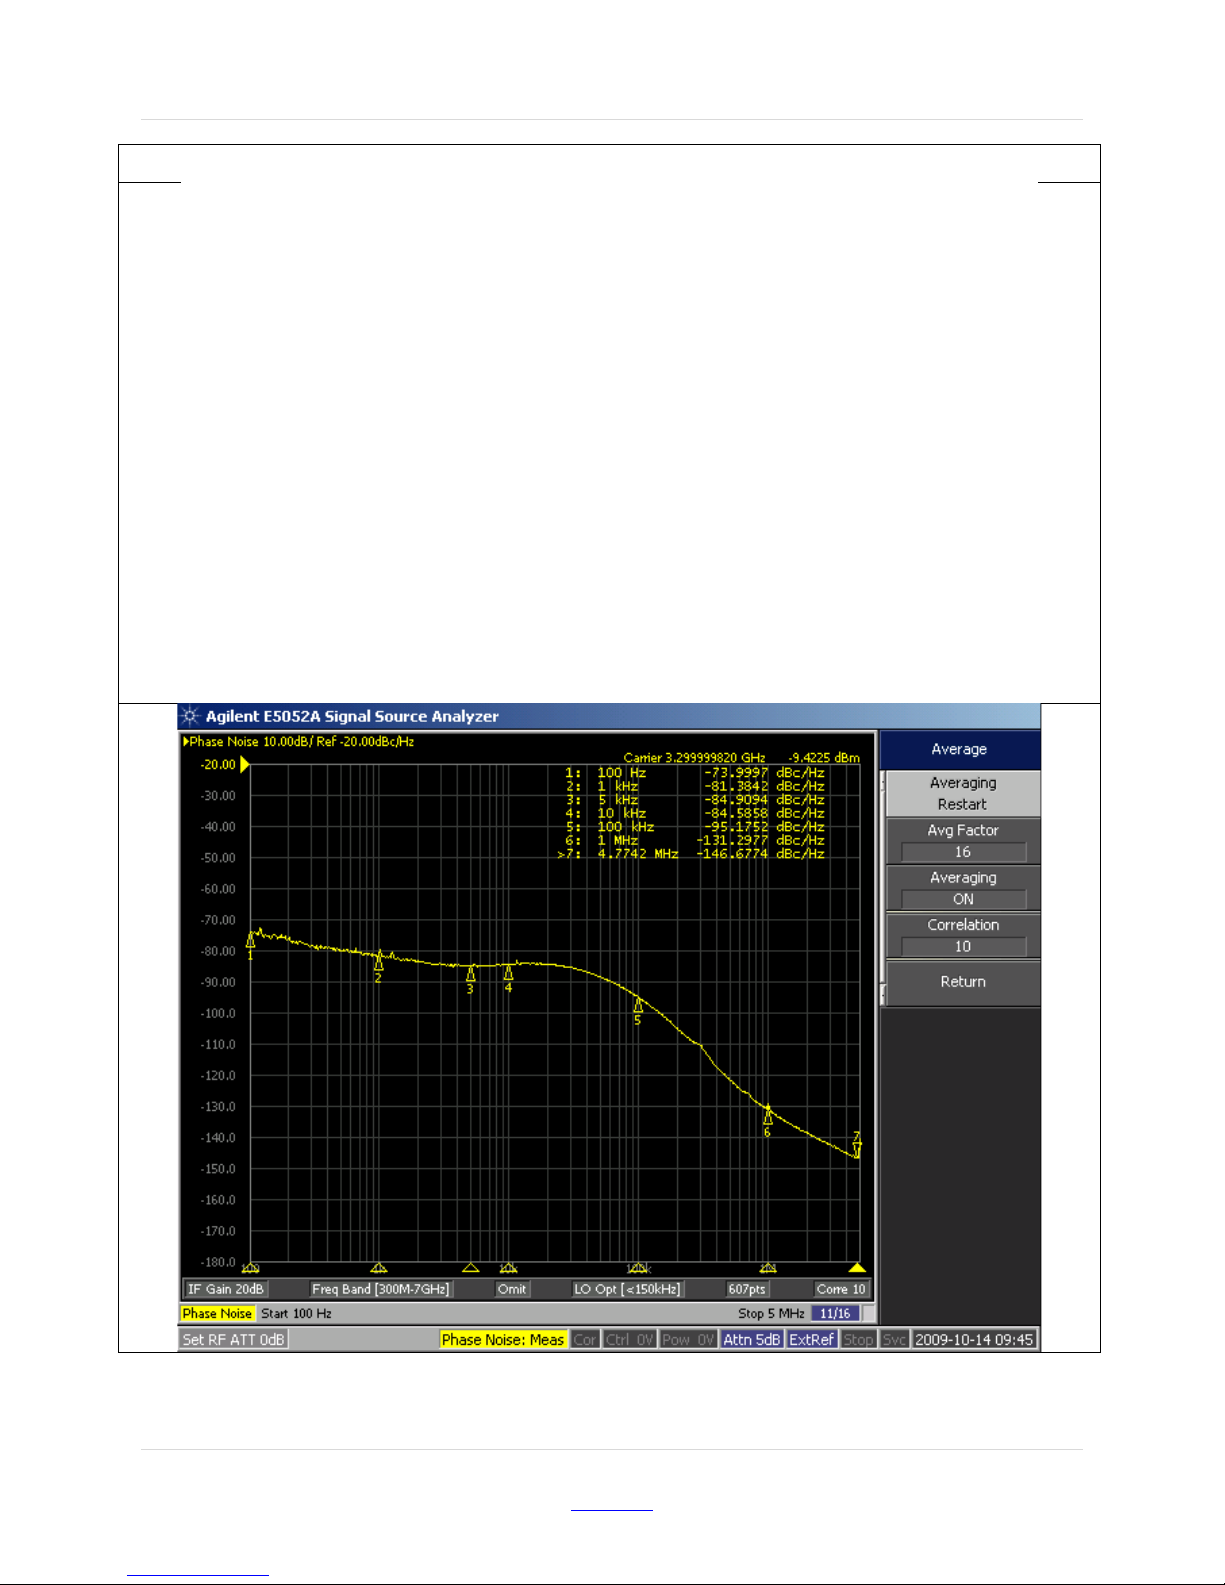Click the Carrier 3.299999820 GHz readout
The height and width of the screenshot is (1585, 1225).
(695, 758)
